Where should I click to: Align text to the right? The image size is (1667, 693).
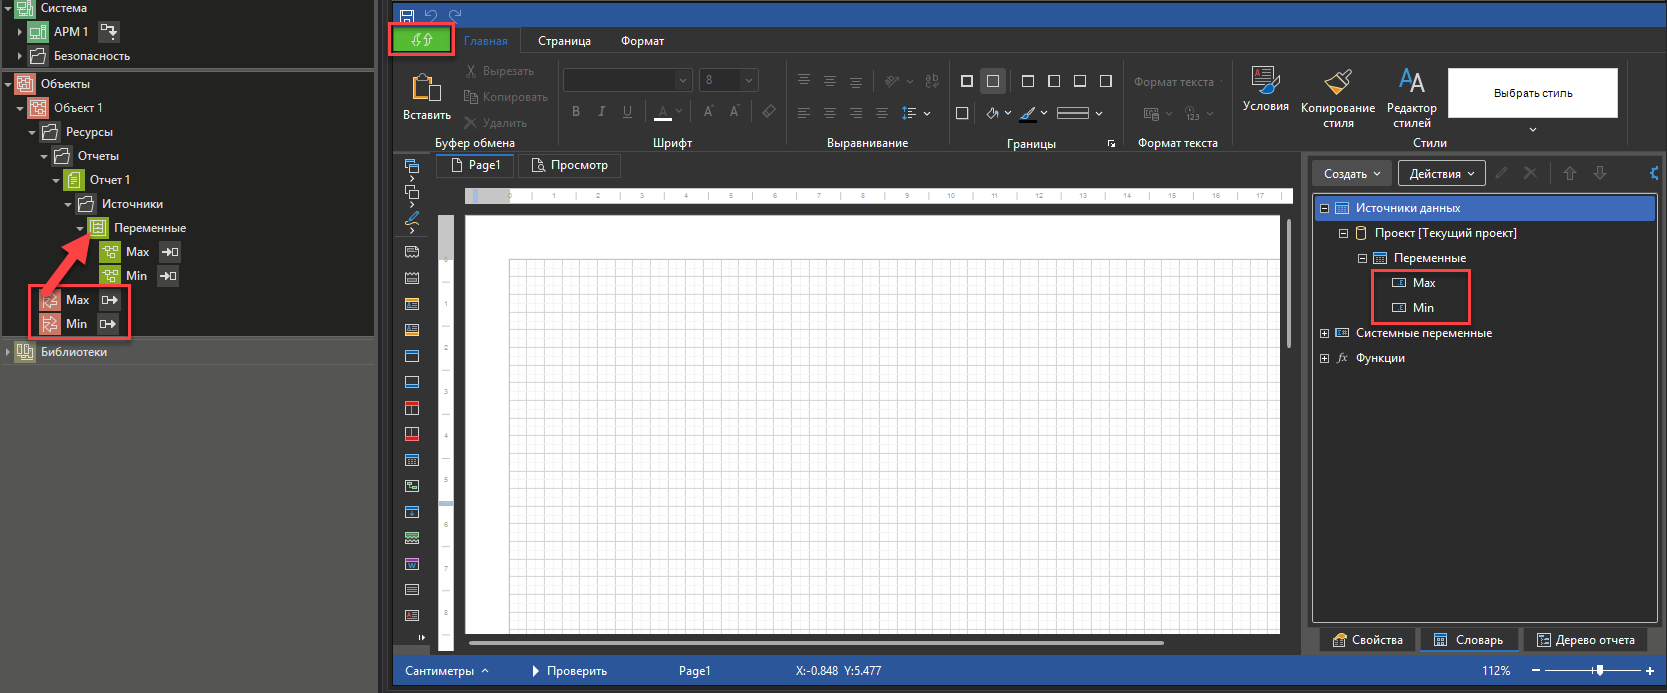tap(856, 113)
